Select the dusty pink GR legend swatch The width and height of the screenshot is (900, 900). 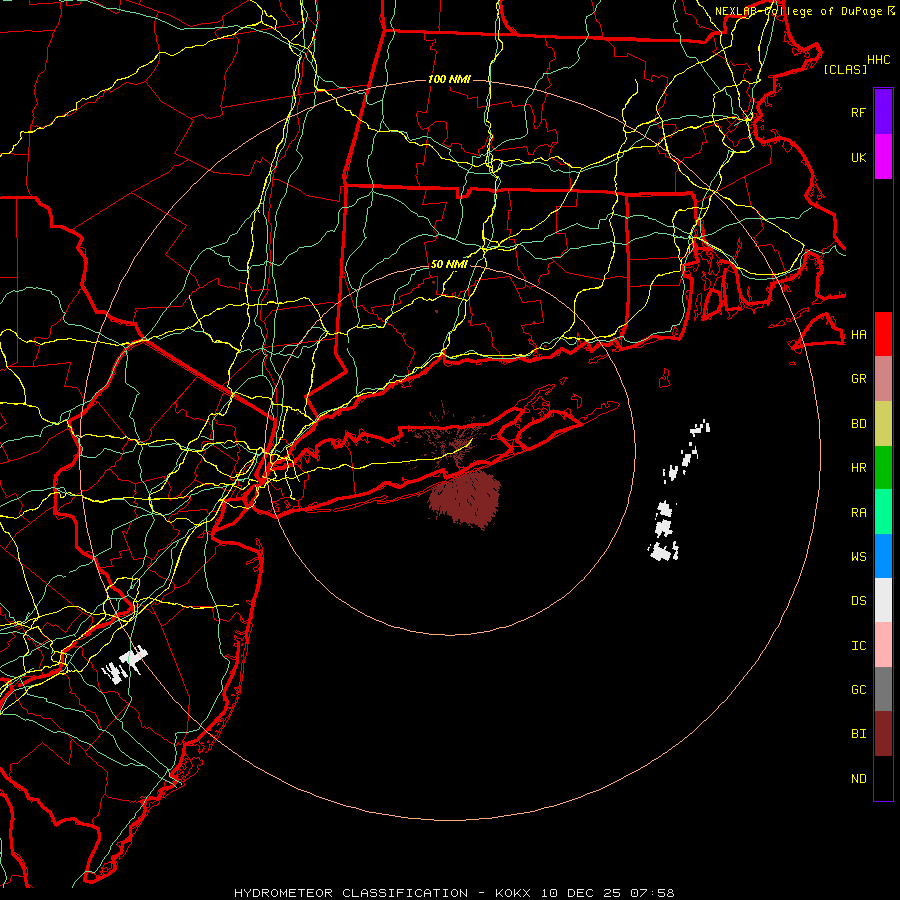(x=883, y=378)
